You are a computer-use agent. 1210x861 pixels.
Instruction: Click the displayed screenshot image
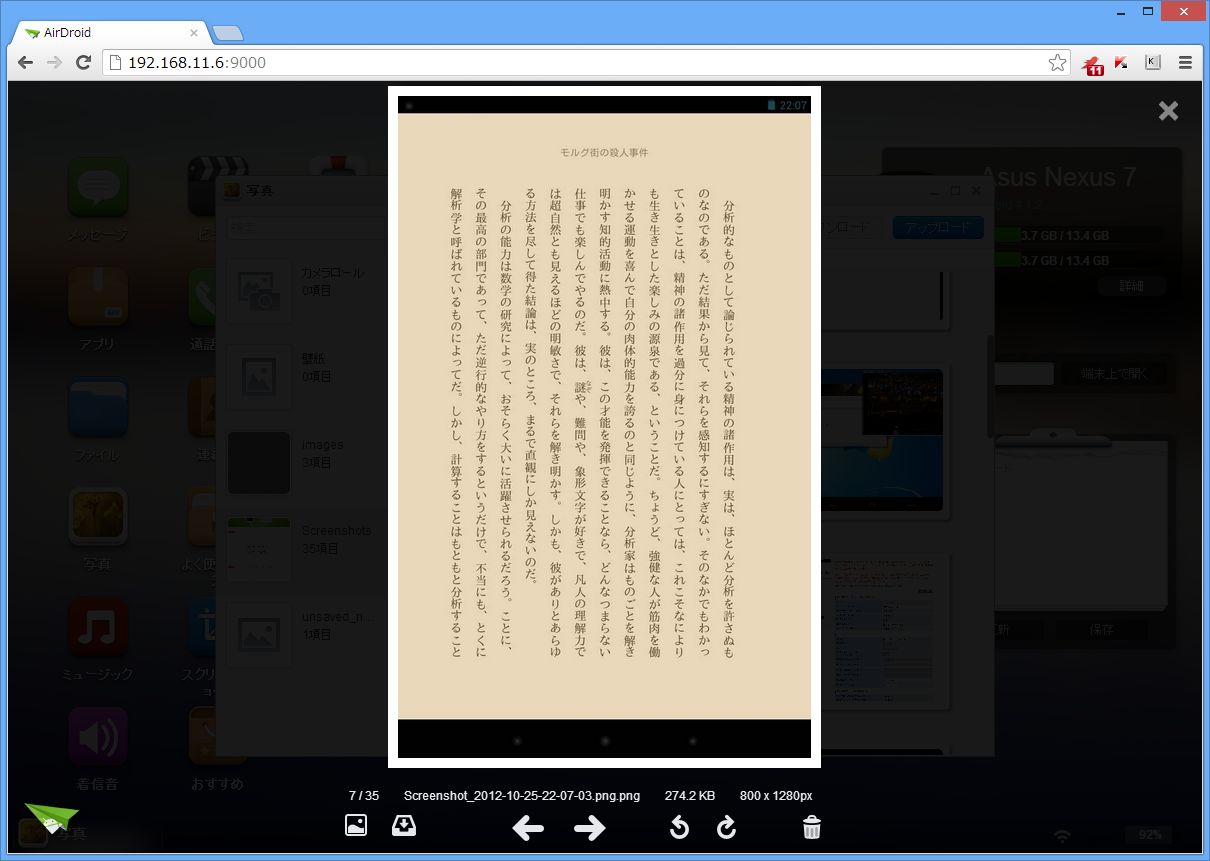pyautogui.click(x=604, y=427)
